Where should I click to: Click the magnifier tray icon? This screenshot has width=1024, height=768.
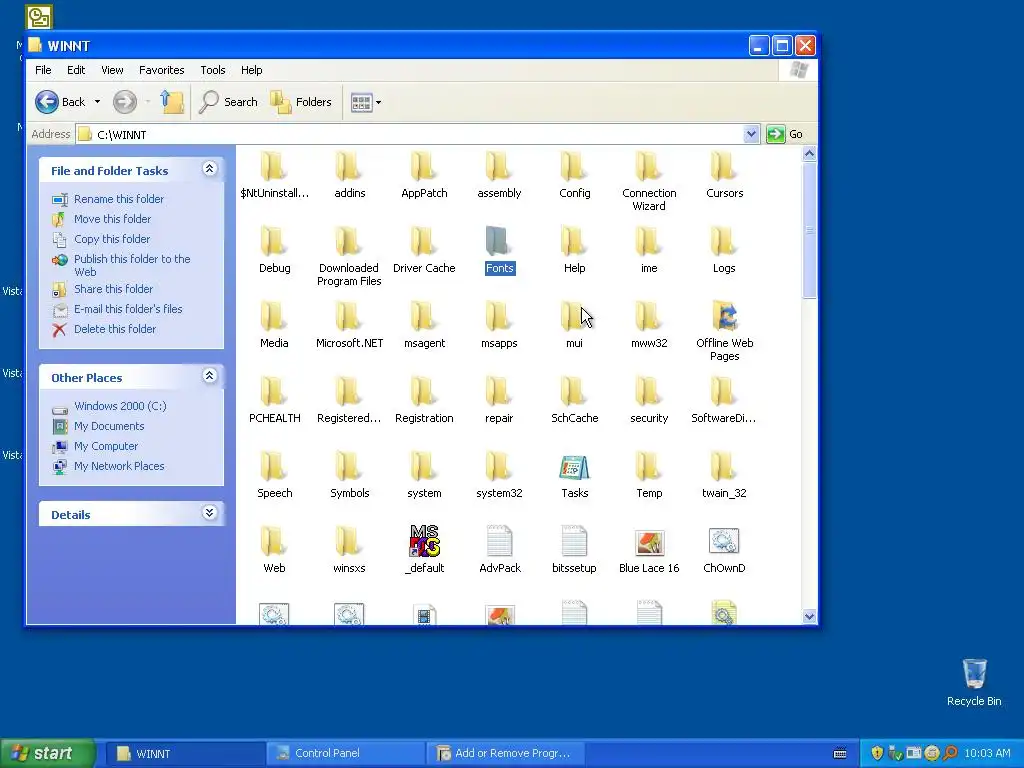tap(950, 753)
